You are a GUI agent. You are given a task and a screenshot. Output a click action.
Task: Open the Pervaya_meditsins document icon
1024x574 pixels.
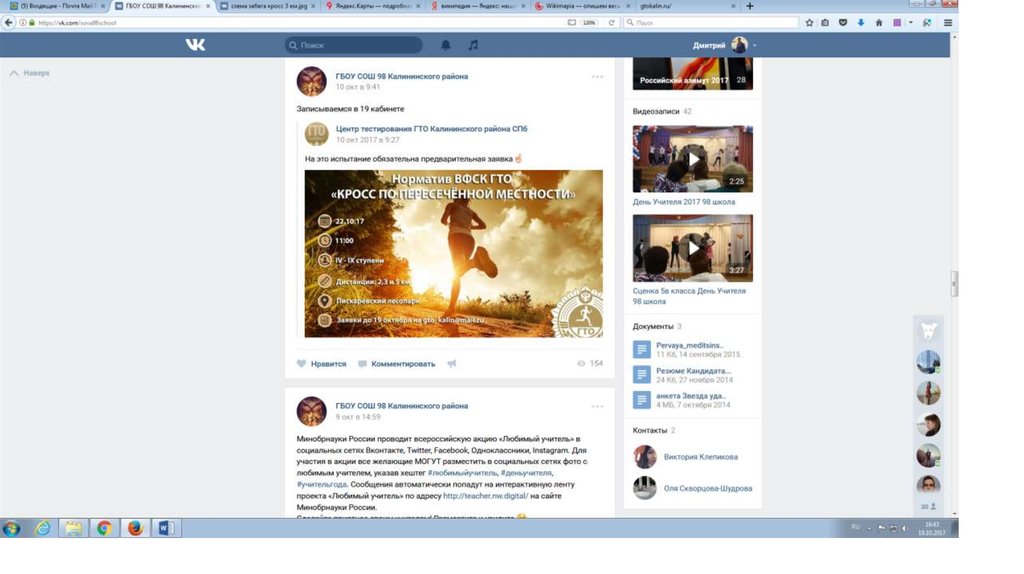pos(642,349)
